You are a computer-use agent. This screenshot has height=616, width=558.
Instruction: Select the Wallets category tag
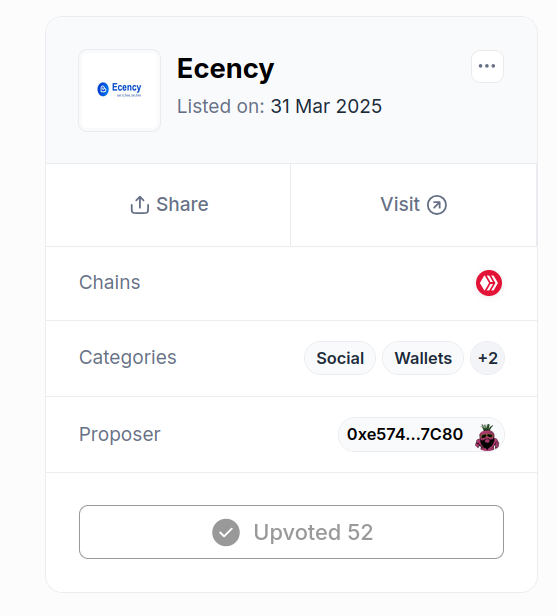pos(423,358)
